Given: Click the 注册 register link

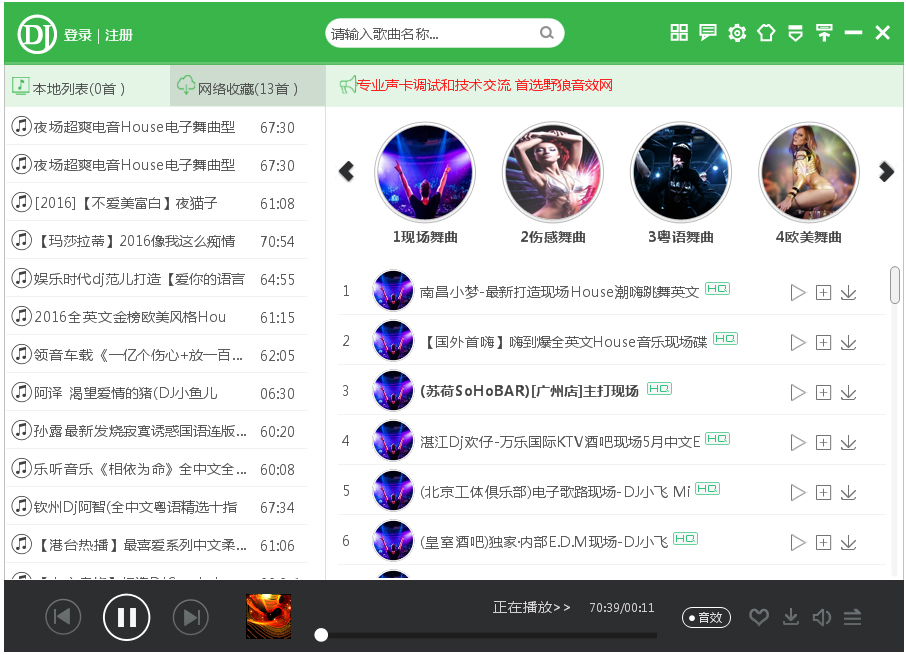Looking at the screenshot, I should (119, 35).
